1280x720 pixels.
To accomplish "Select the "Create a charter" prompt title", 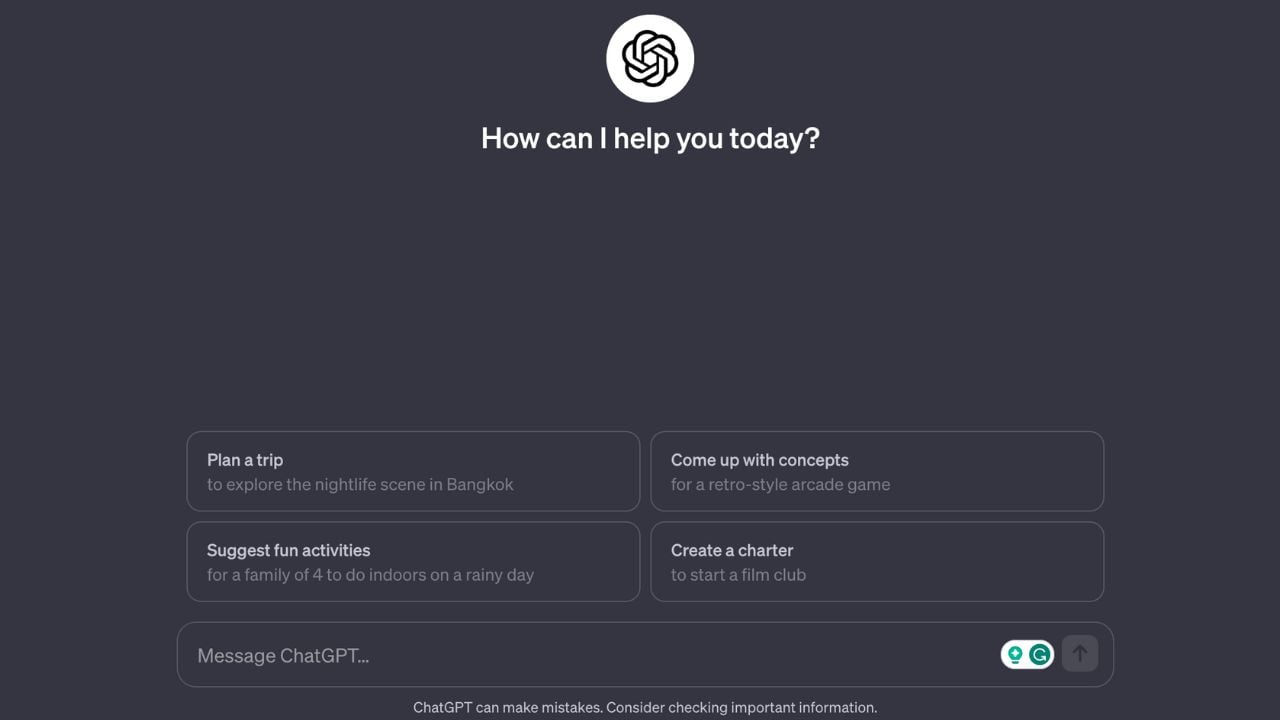I will point(732,550).
